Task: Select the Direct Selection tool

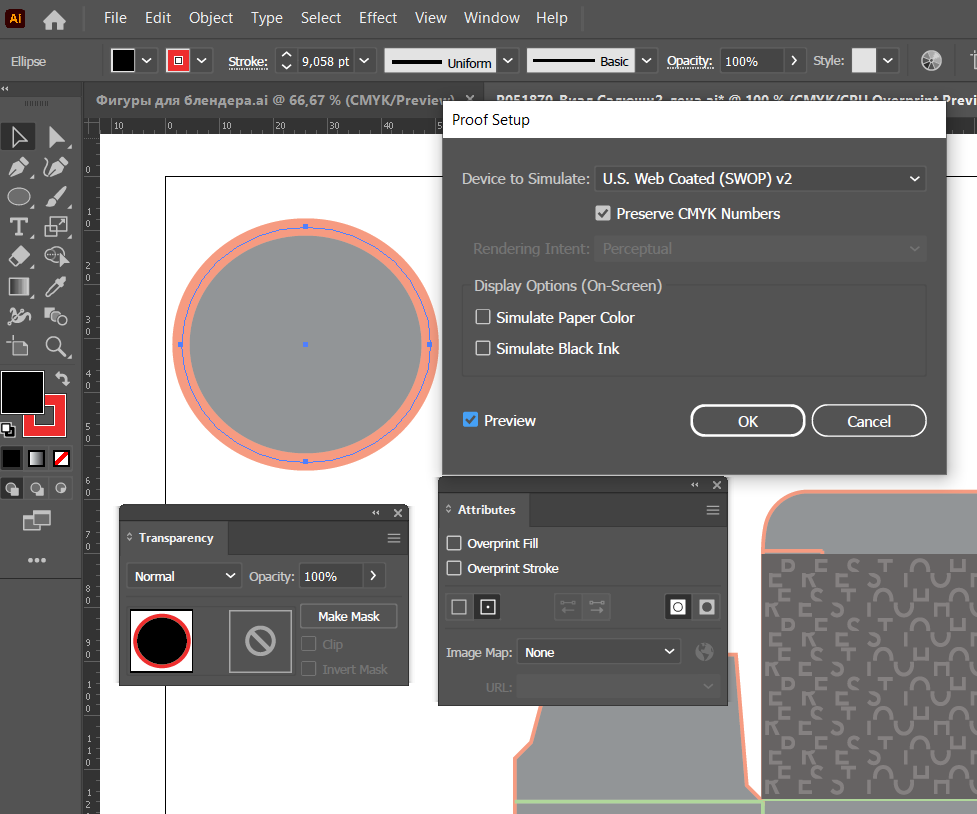Action: pyautogui.click(x=57, y=137)
